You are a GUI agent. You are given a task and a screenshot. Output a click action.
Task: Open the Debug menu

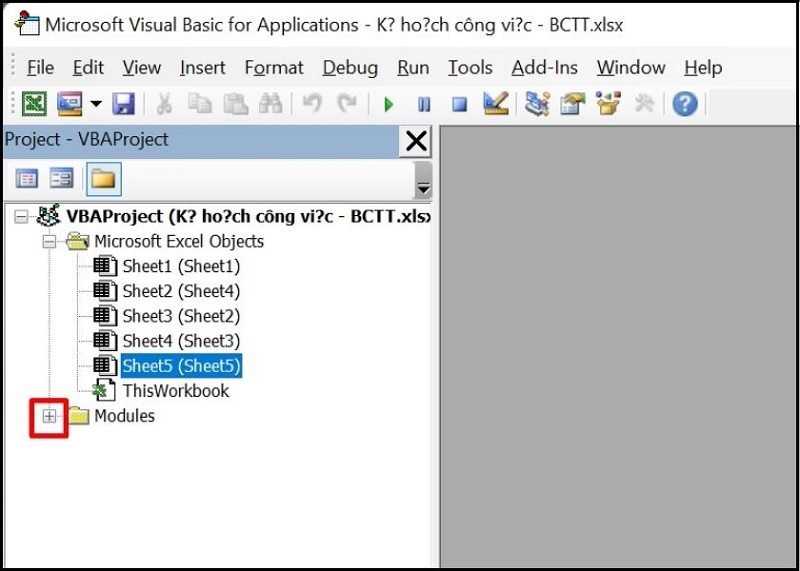(350, 68)
